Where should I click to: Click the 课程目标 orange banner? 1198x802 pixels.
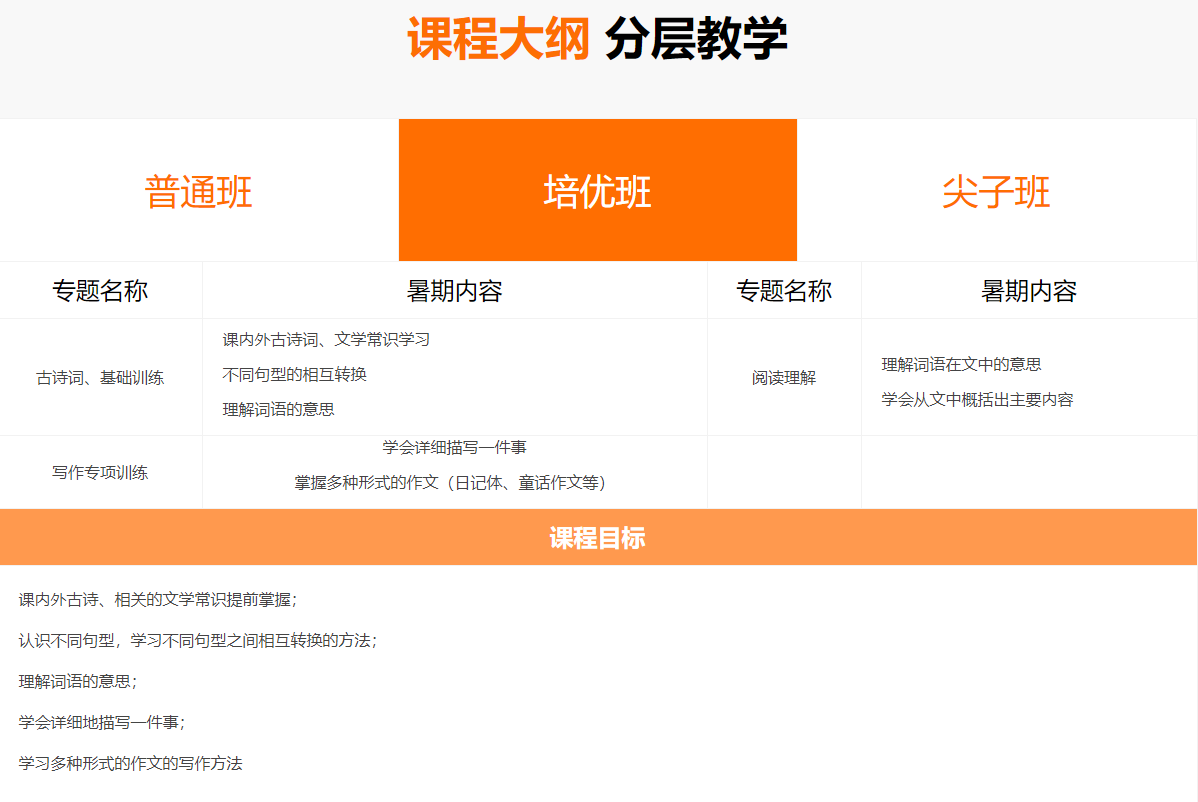pyautogui.click(x=597, y=538)
